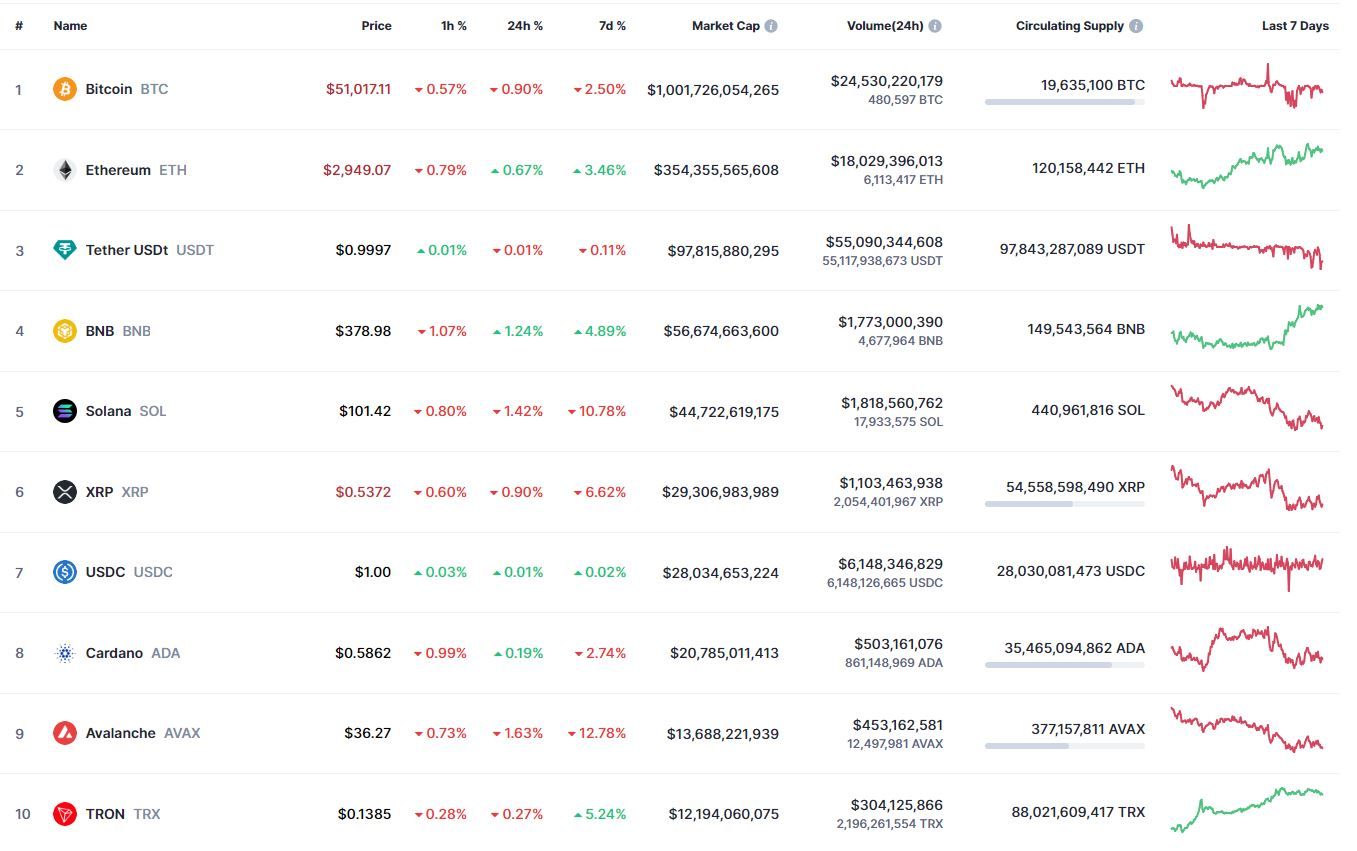
Task: Click the BNB logo icon
Action: click(x=65, y=331)
